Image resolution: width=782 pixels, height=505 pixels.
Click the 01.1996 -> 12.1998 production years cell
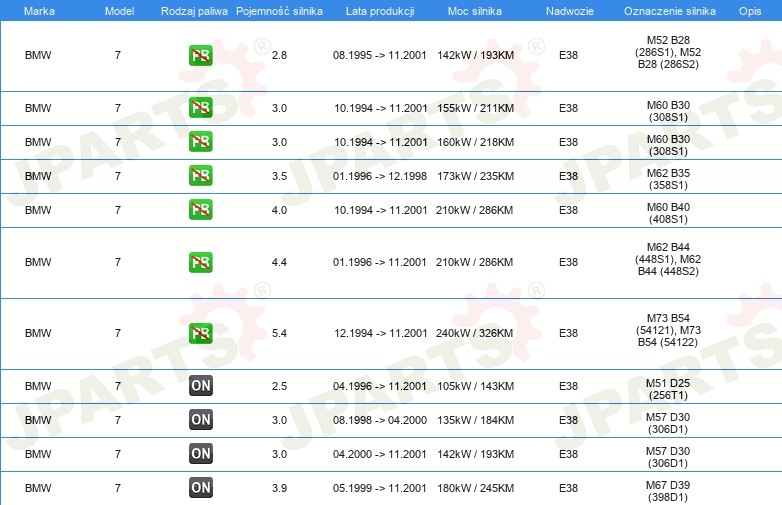coord(380,176)
